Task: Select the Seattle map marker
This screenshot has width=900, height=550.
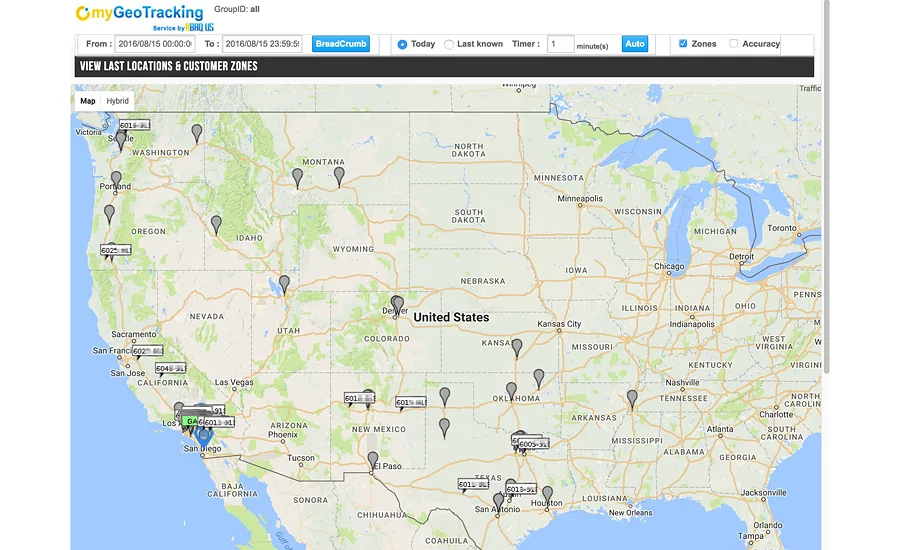Action: click(121, 140)
